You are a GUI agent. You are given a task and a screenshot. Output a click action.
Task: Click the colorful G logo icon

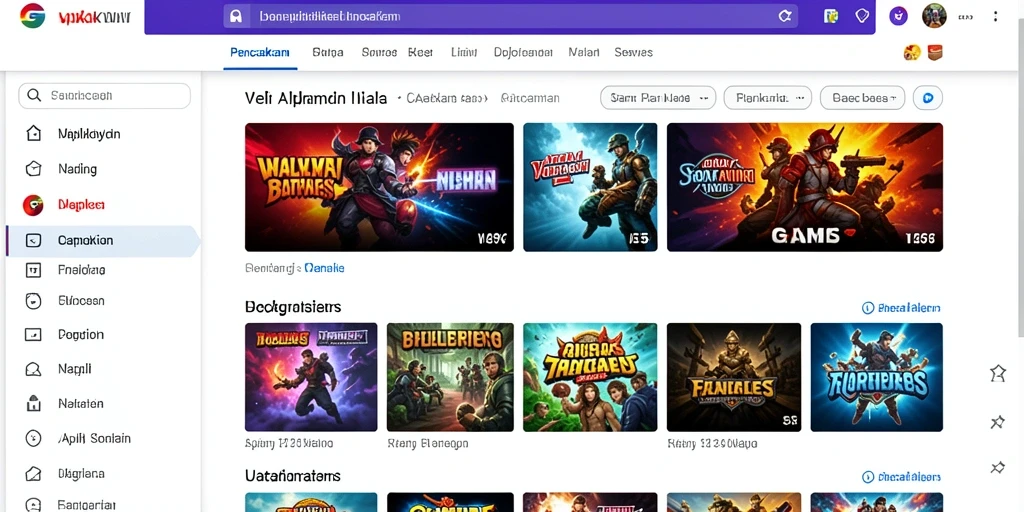32,16
